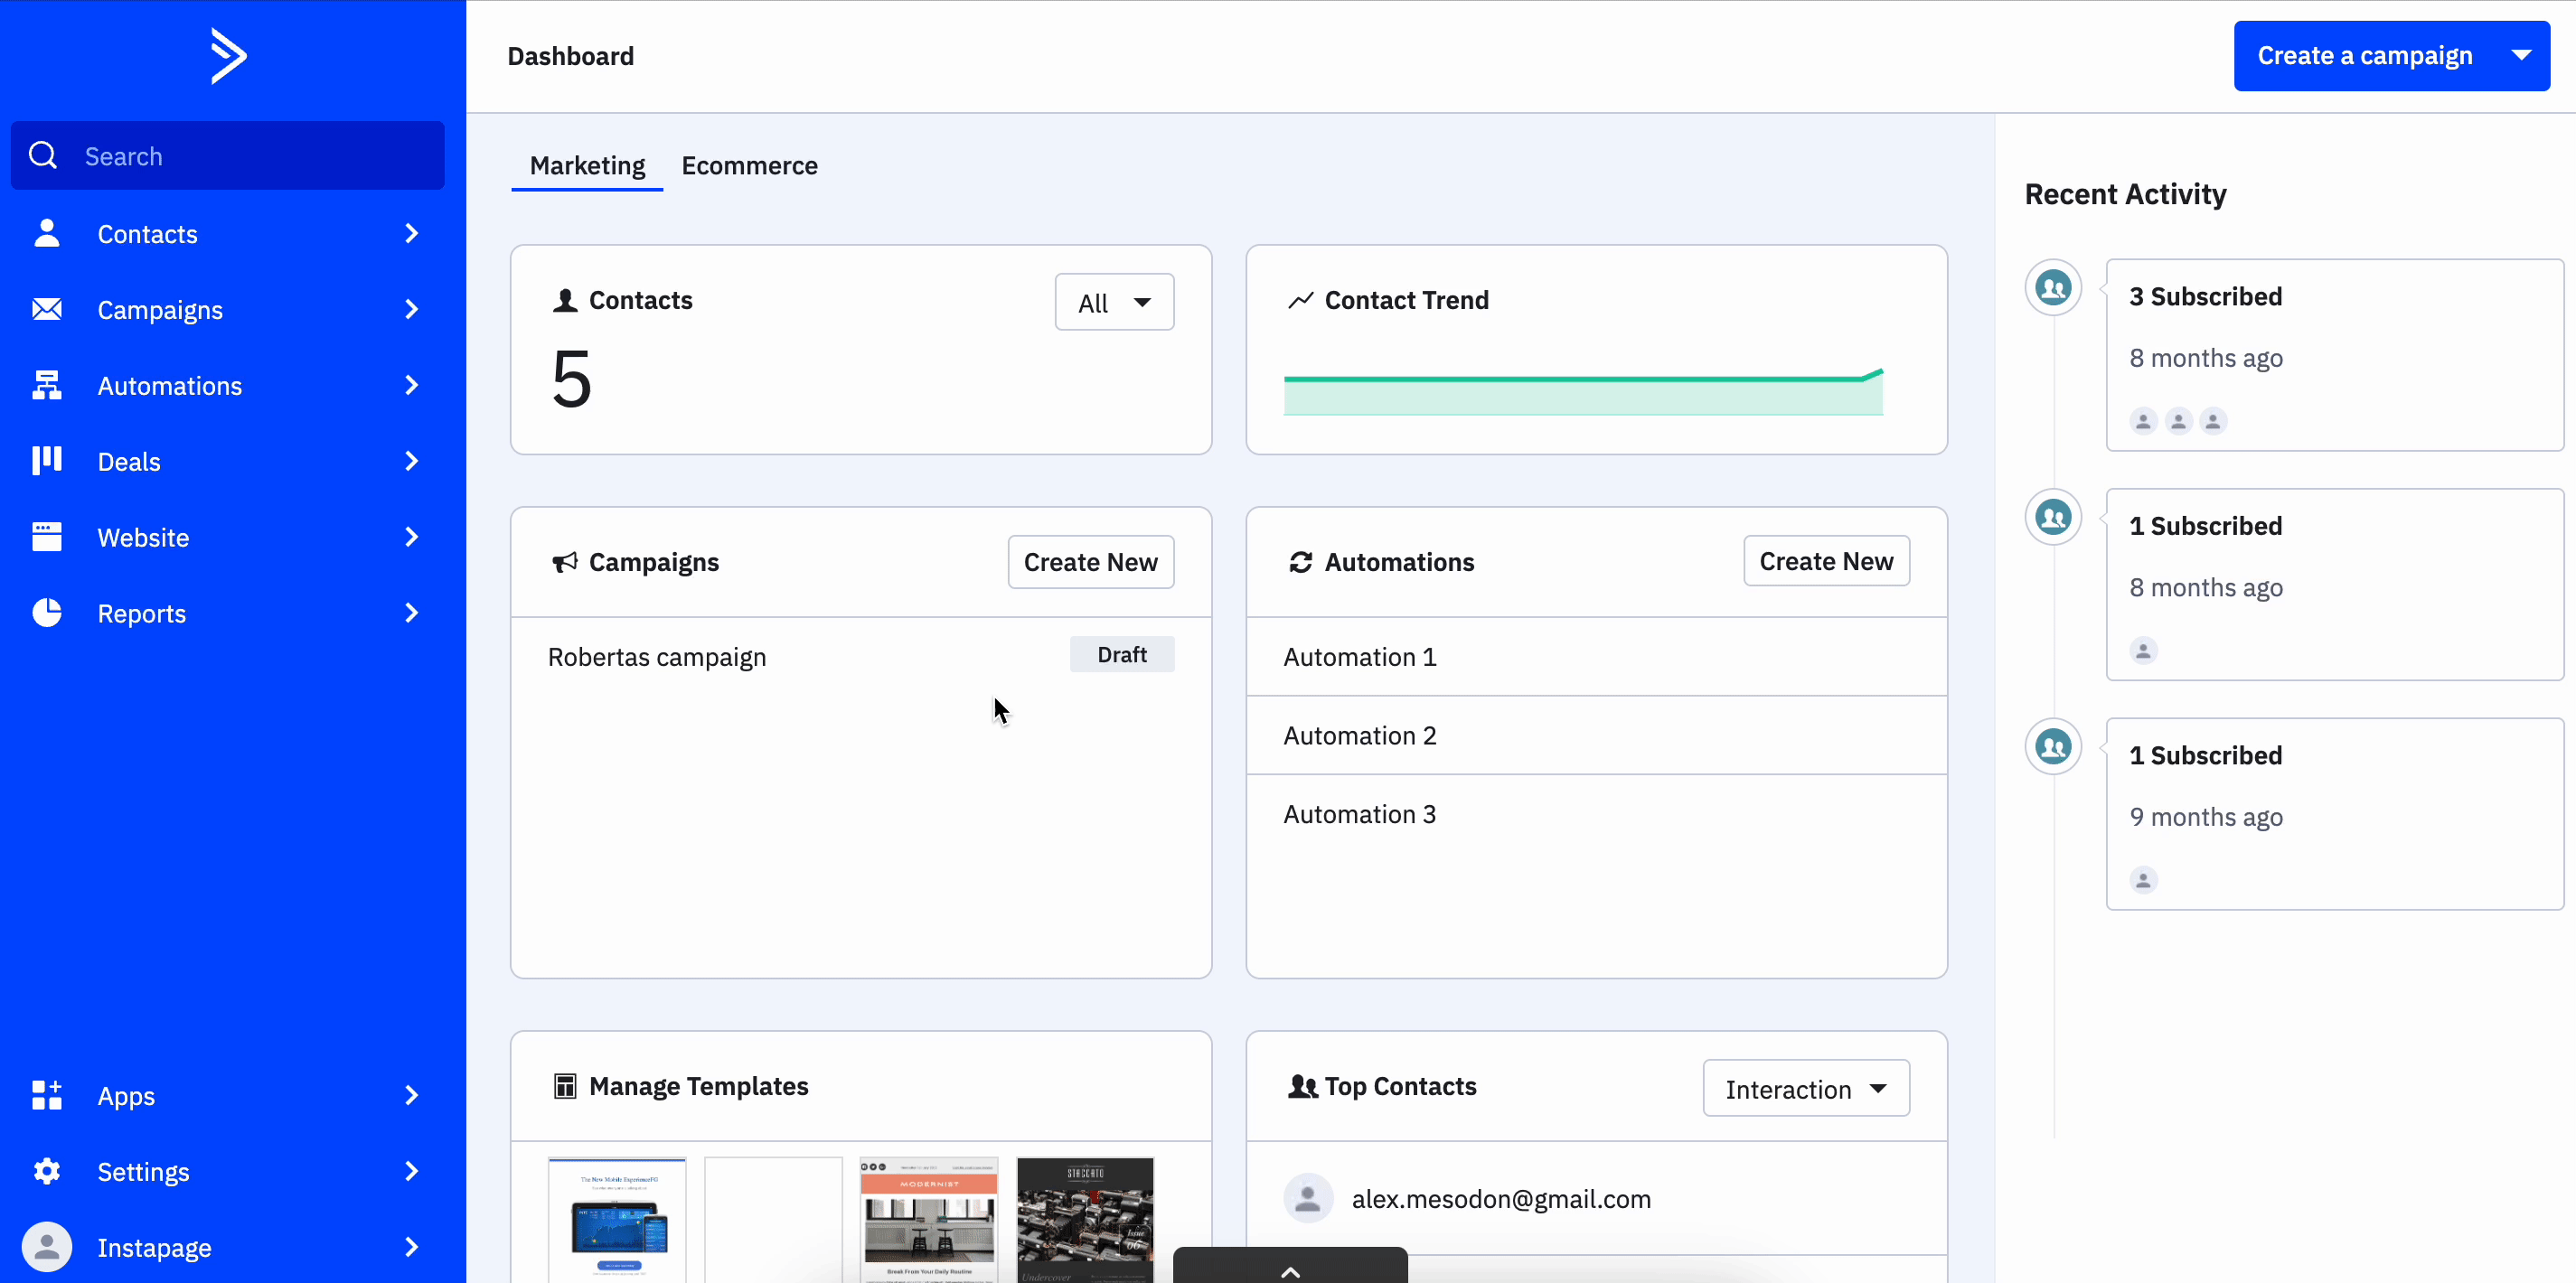Click the Create a campaign dropdown arrow
The image size is (2576, 1283).
point(2521,56)
